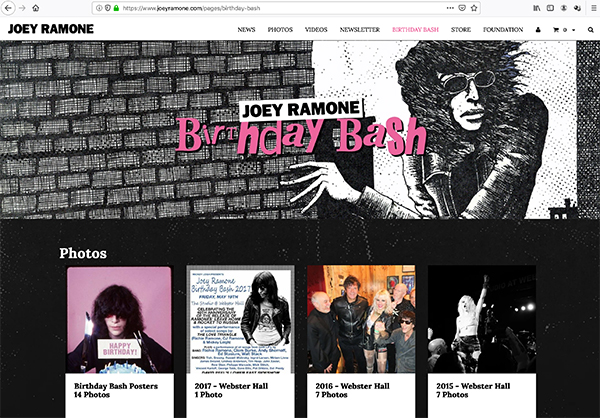The width and height of the screenshot is (600, 418).
Task: Open the NEWSLETTER menu item
Action: (360, 29)
